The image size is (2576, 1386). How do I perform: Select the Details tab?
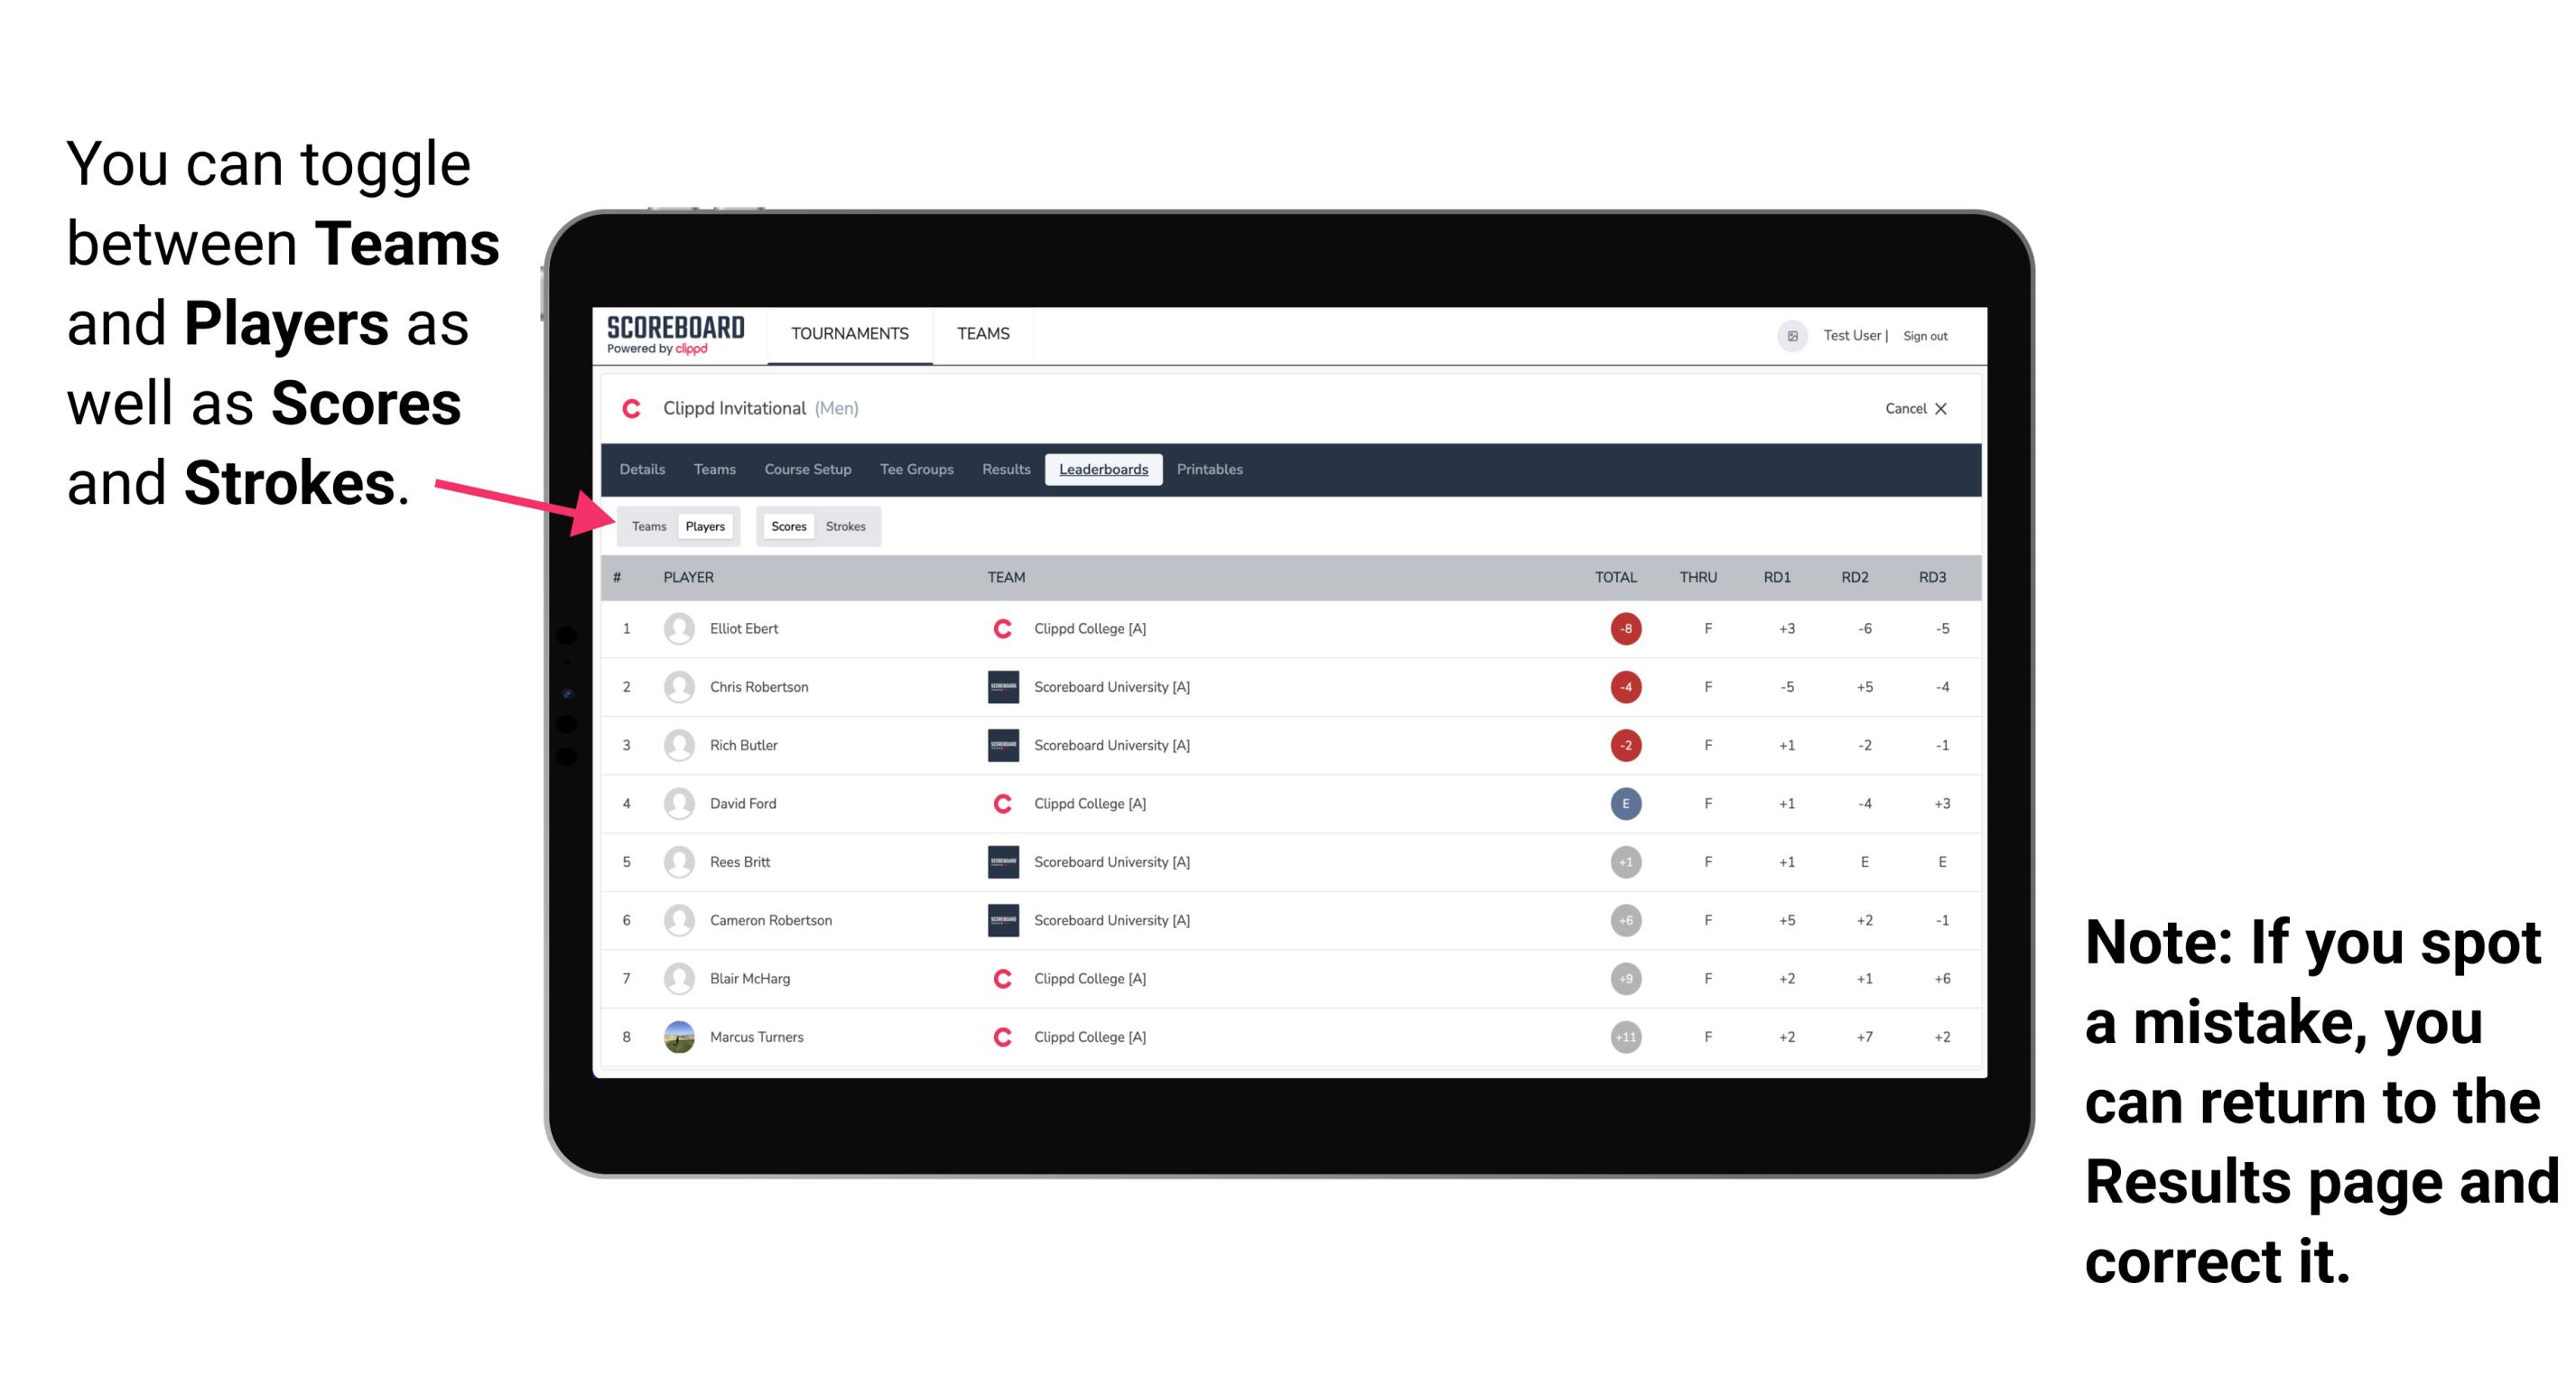tap(643, 468)
